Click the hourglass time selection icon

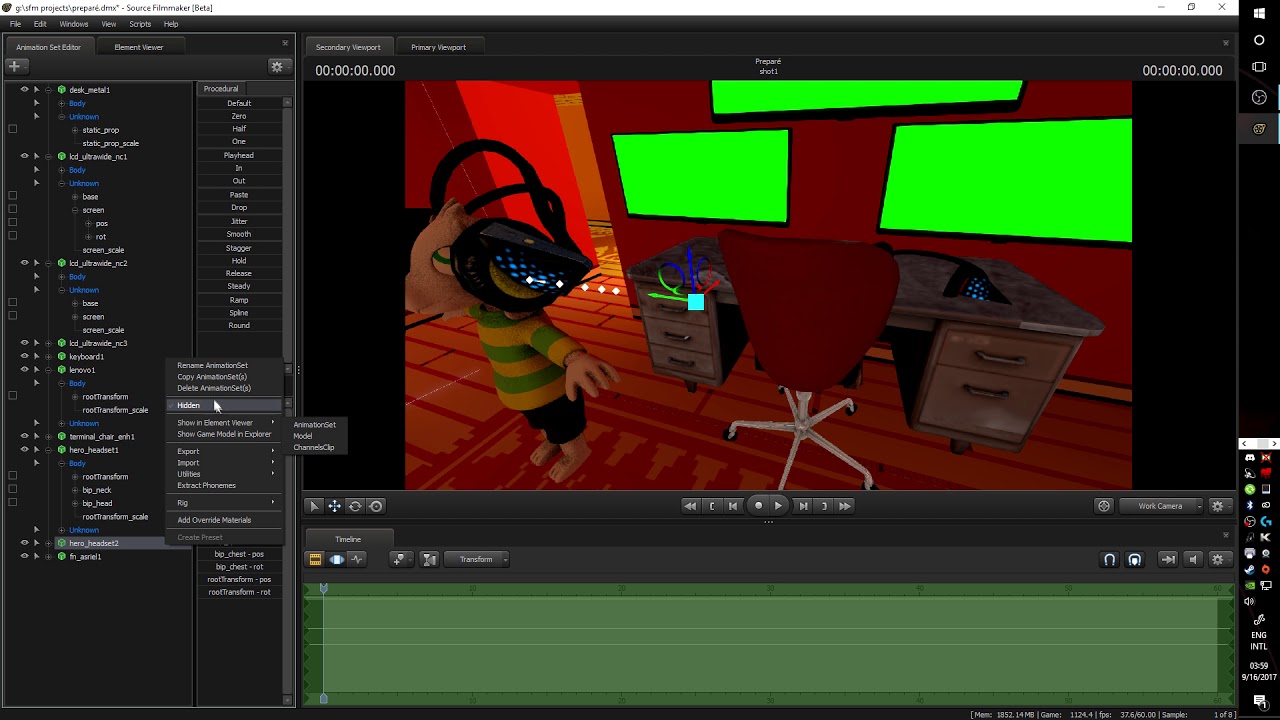(429, 559)
